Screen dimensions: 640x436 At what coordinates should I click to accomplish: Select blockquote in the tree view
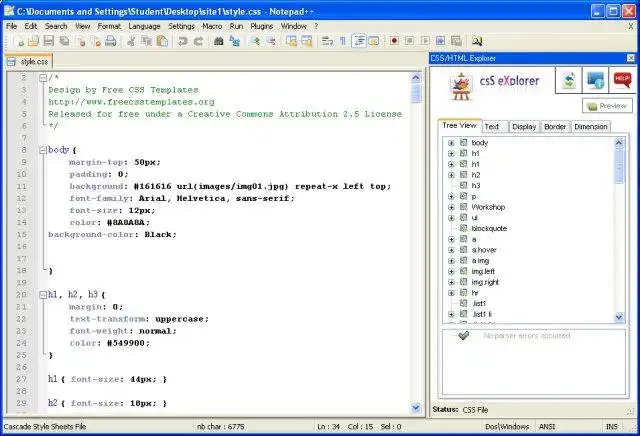pyautogui.click(x=489, y=229)
